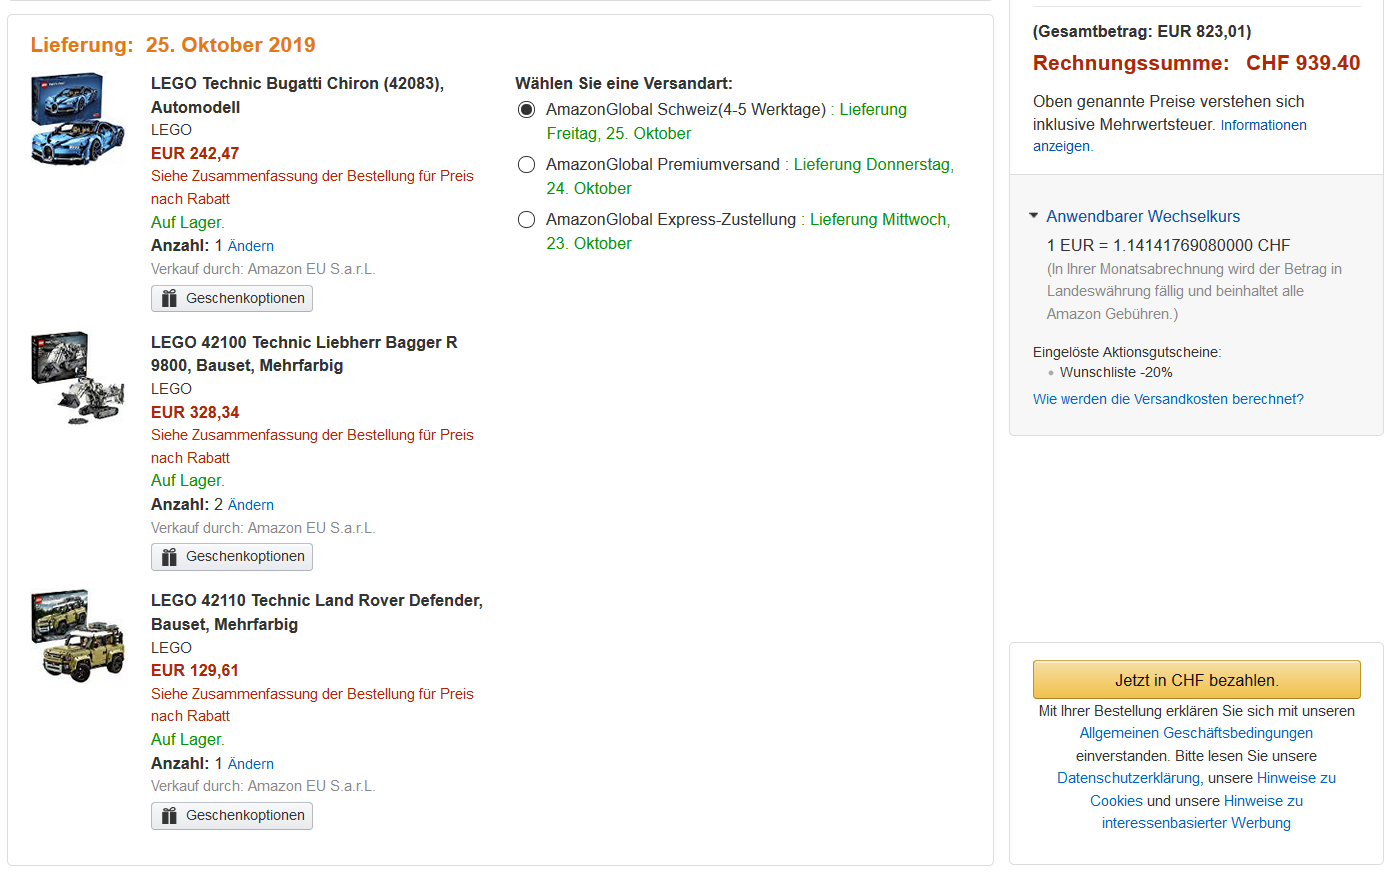Viewport: 1391px width, 872px height.
Task: Click the gift icon for Bugatti Chiron
Action: pyautogui.click(x=169, y=299)
